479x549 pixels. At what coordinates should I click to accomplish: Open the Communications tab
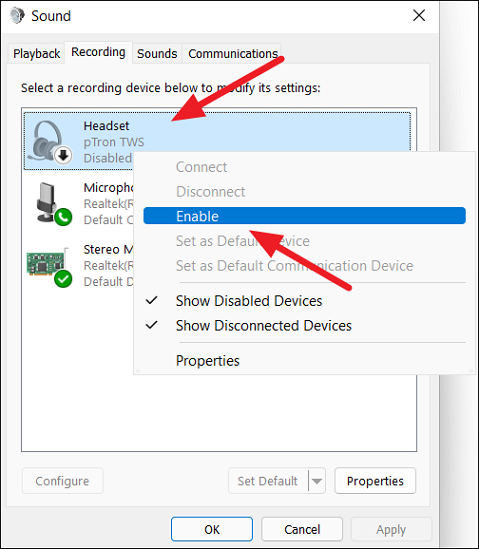click(232, 54)
